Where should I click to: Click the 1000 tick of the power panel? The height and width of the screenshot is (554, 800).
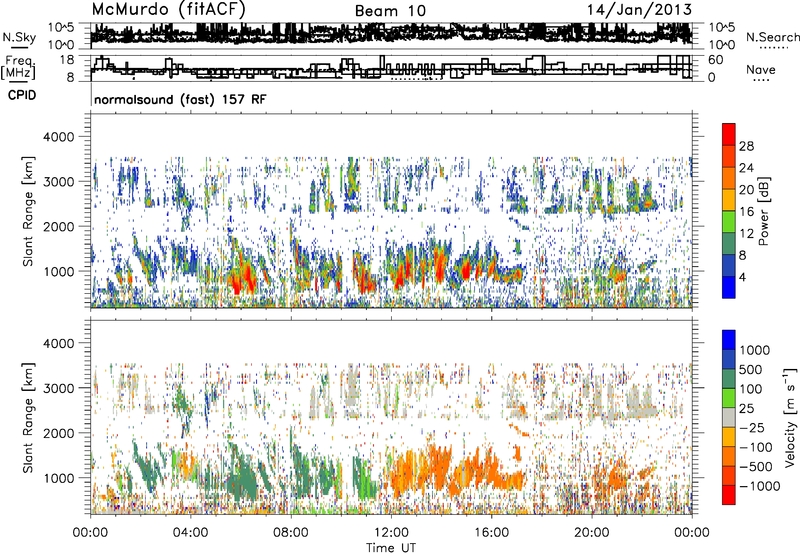click(61, 271)
